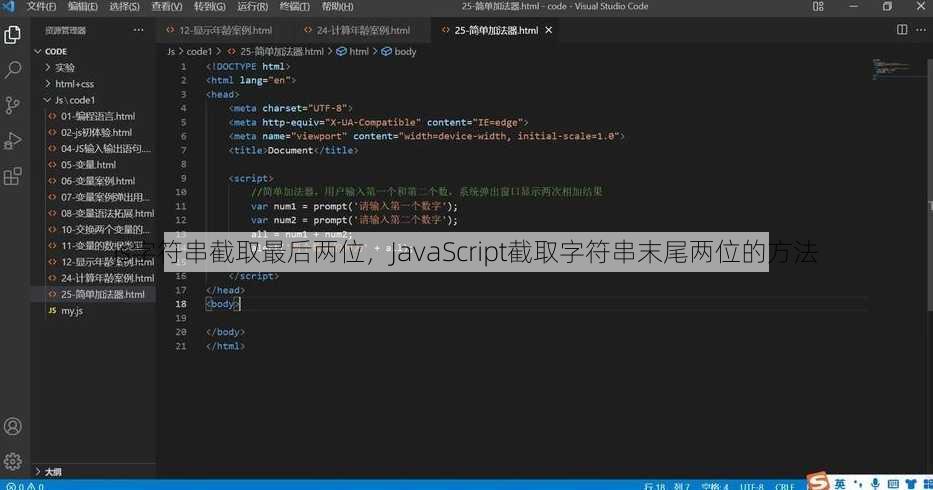Click the VS Code logo in title bar
933x490 pixels.
click(8, 7)
